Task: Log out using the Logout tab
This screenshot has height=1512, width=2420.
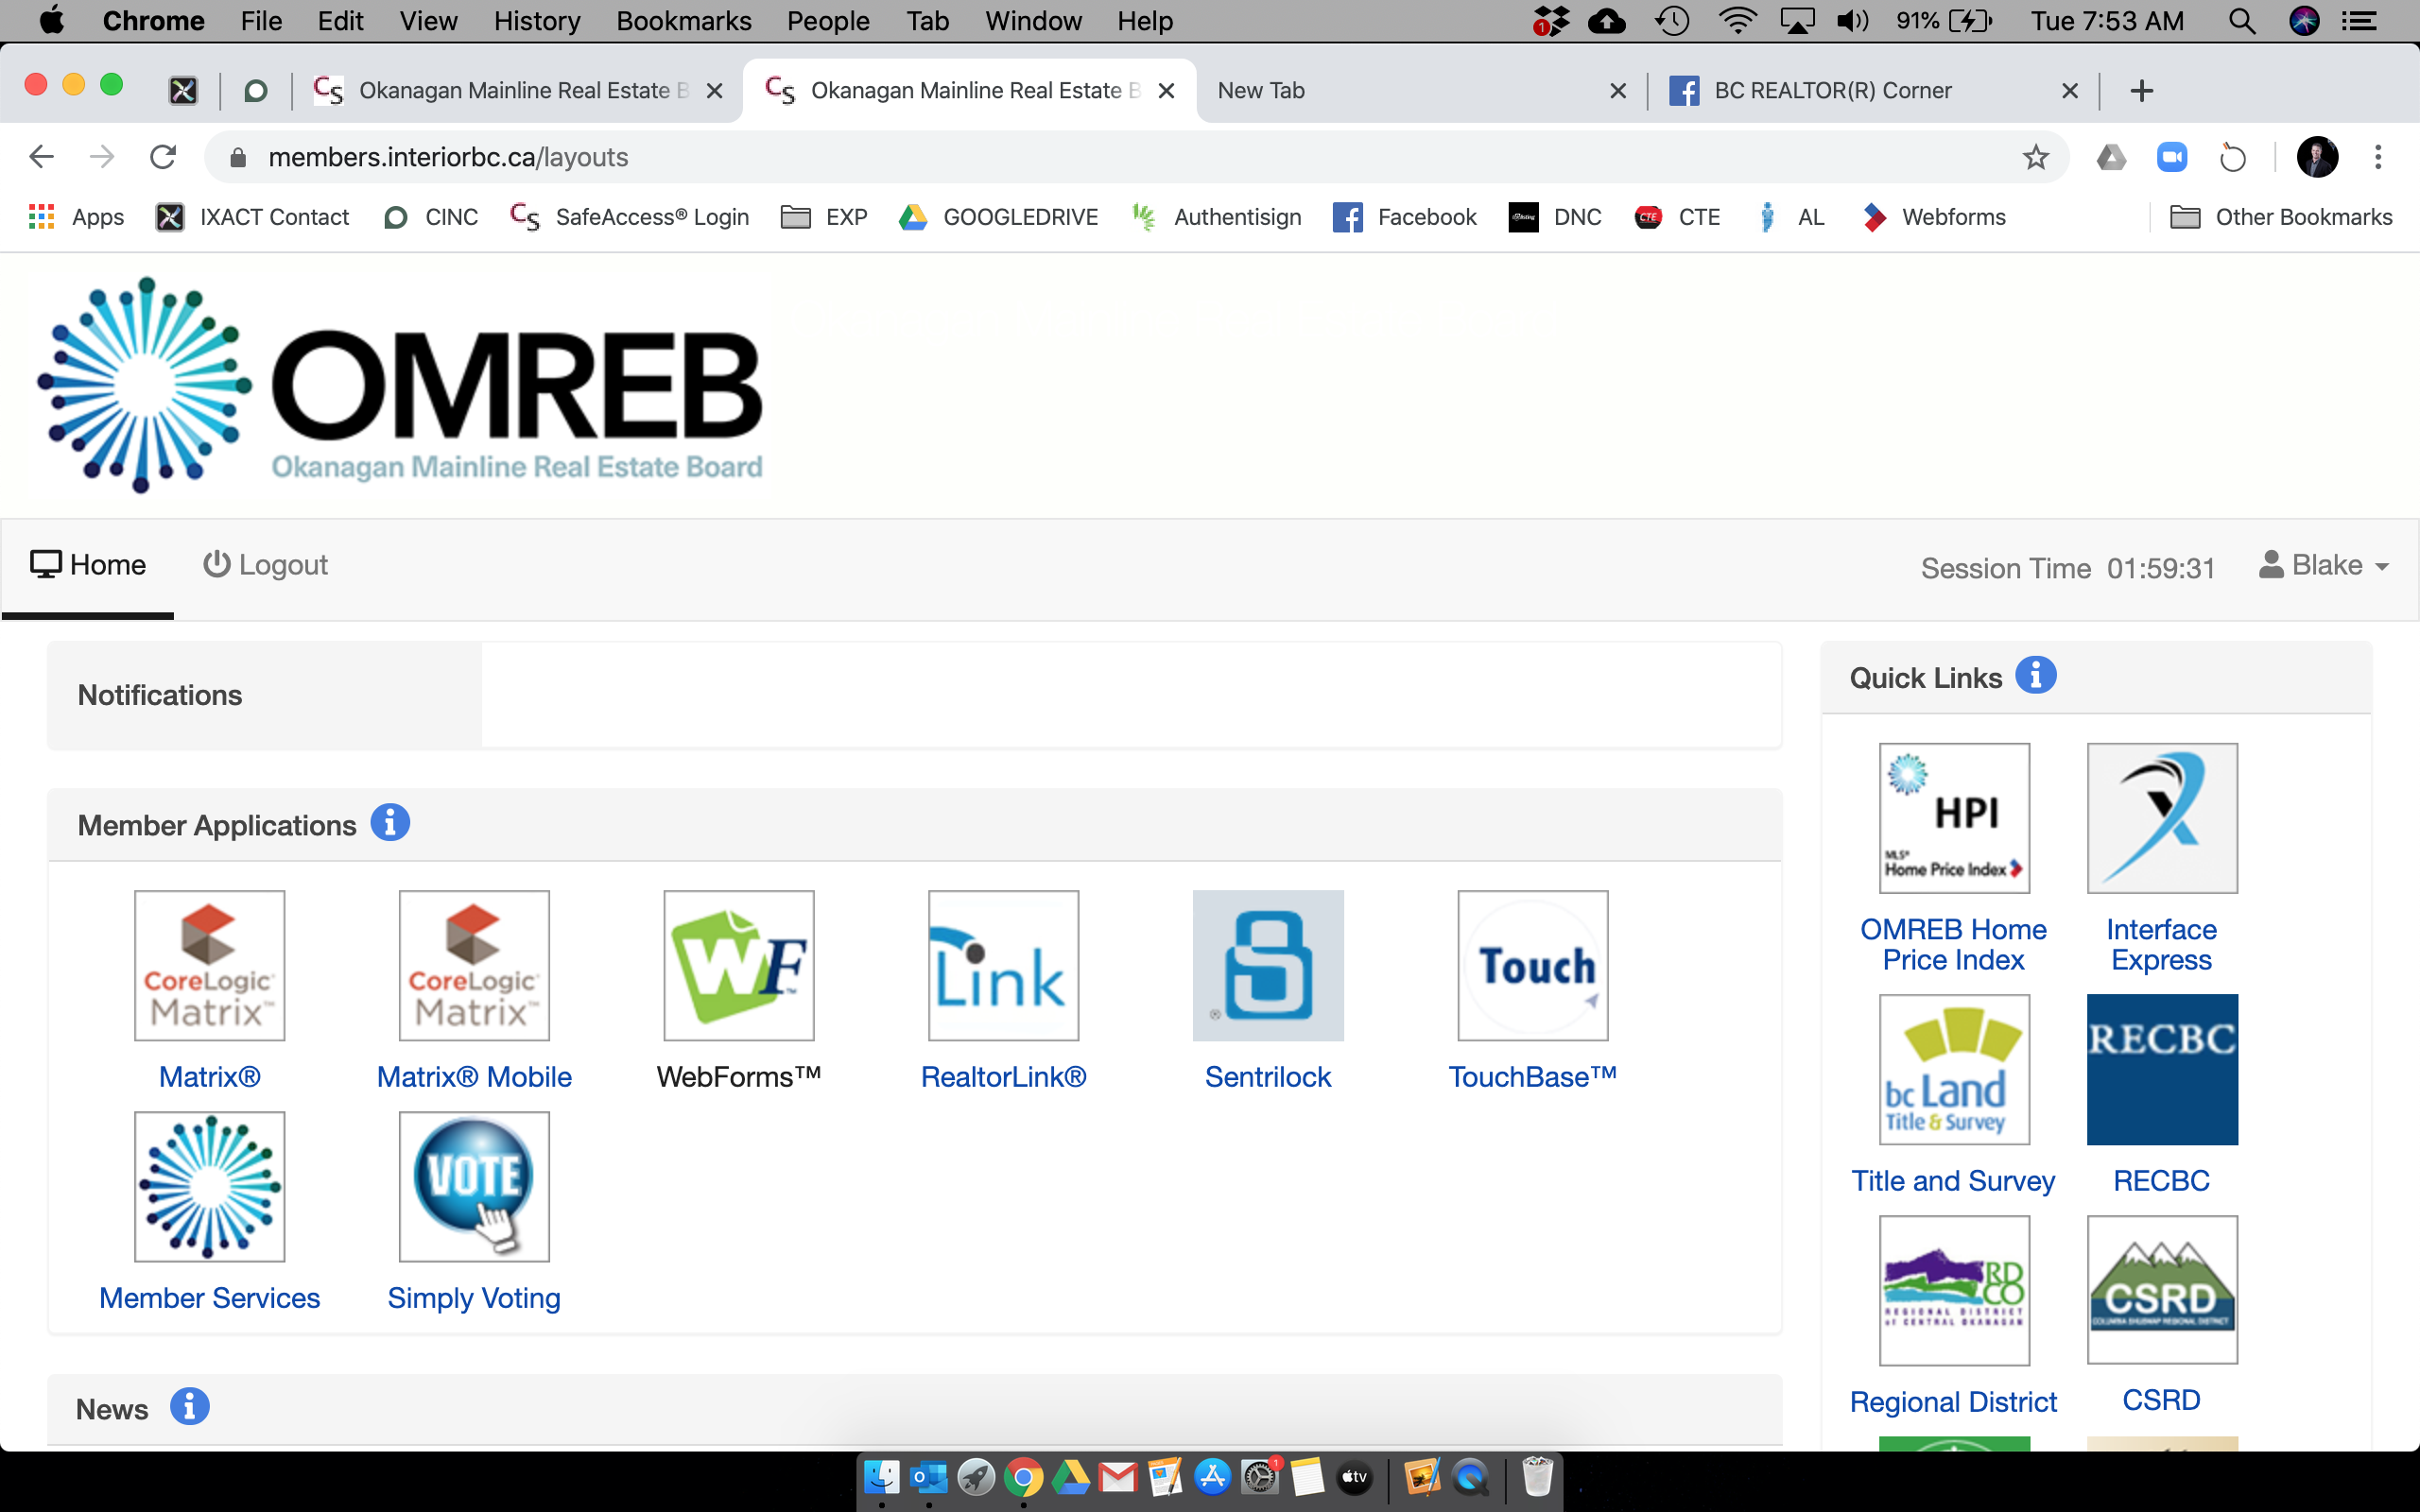Action: coord(265,565)
